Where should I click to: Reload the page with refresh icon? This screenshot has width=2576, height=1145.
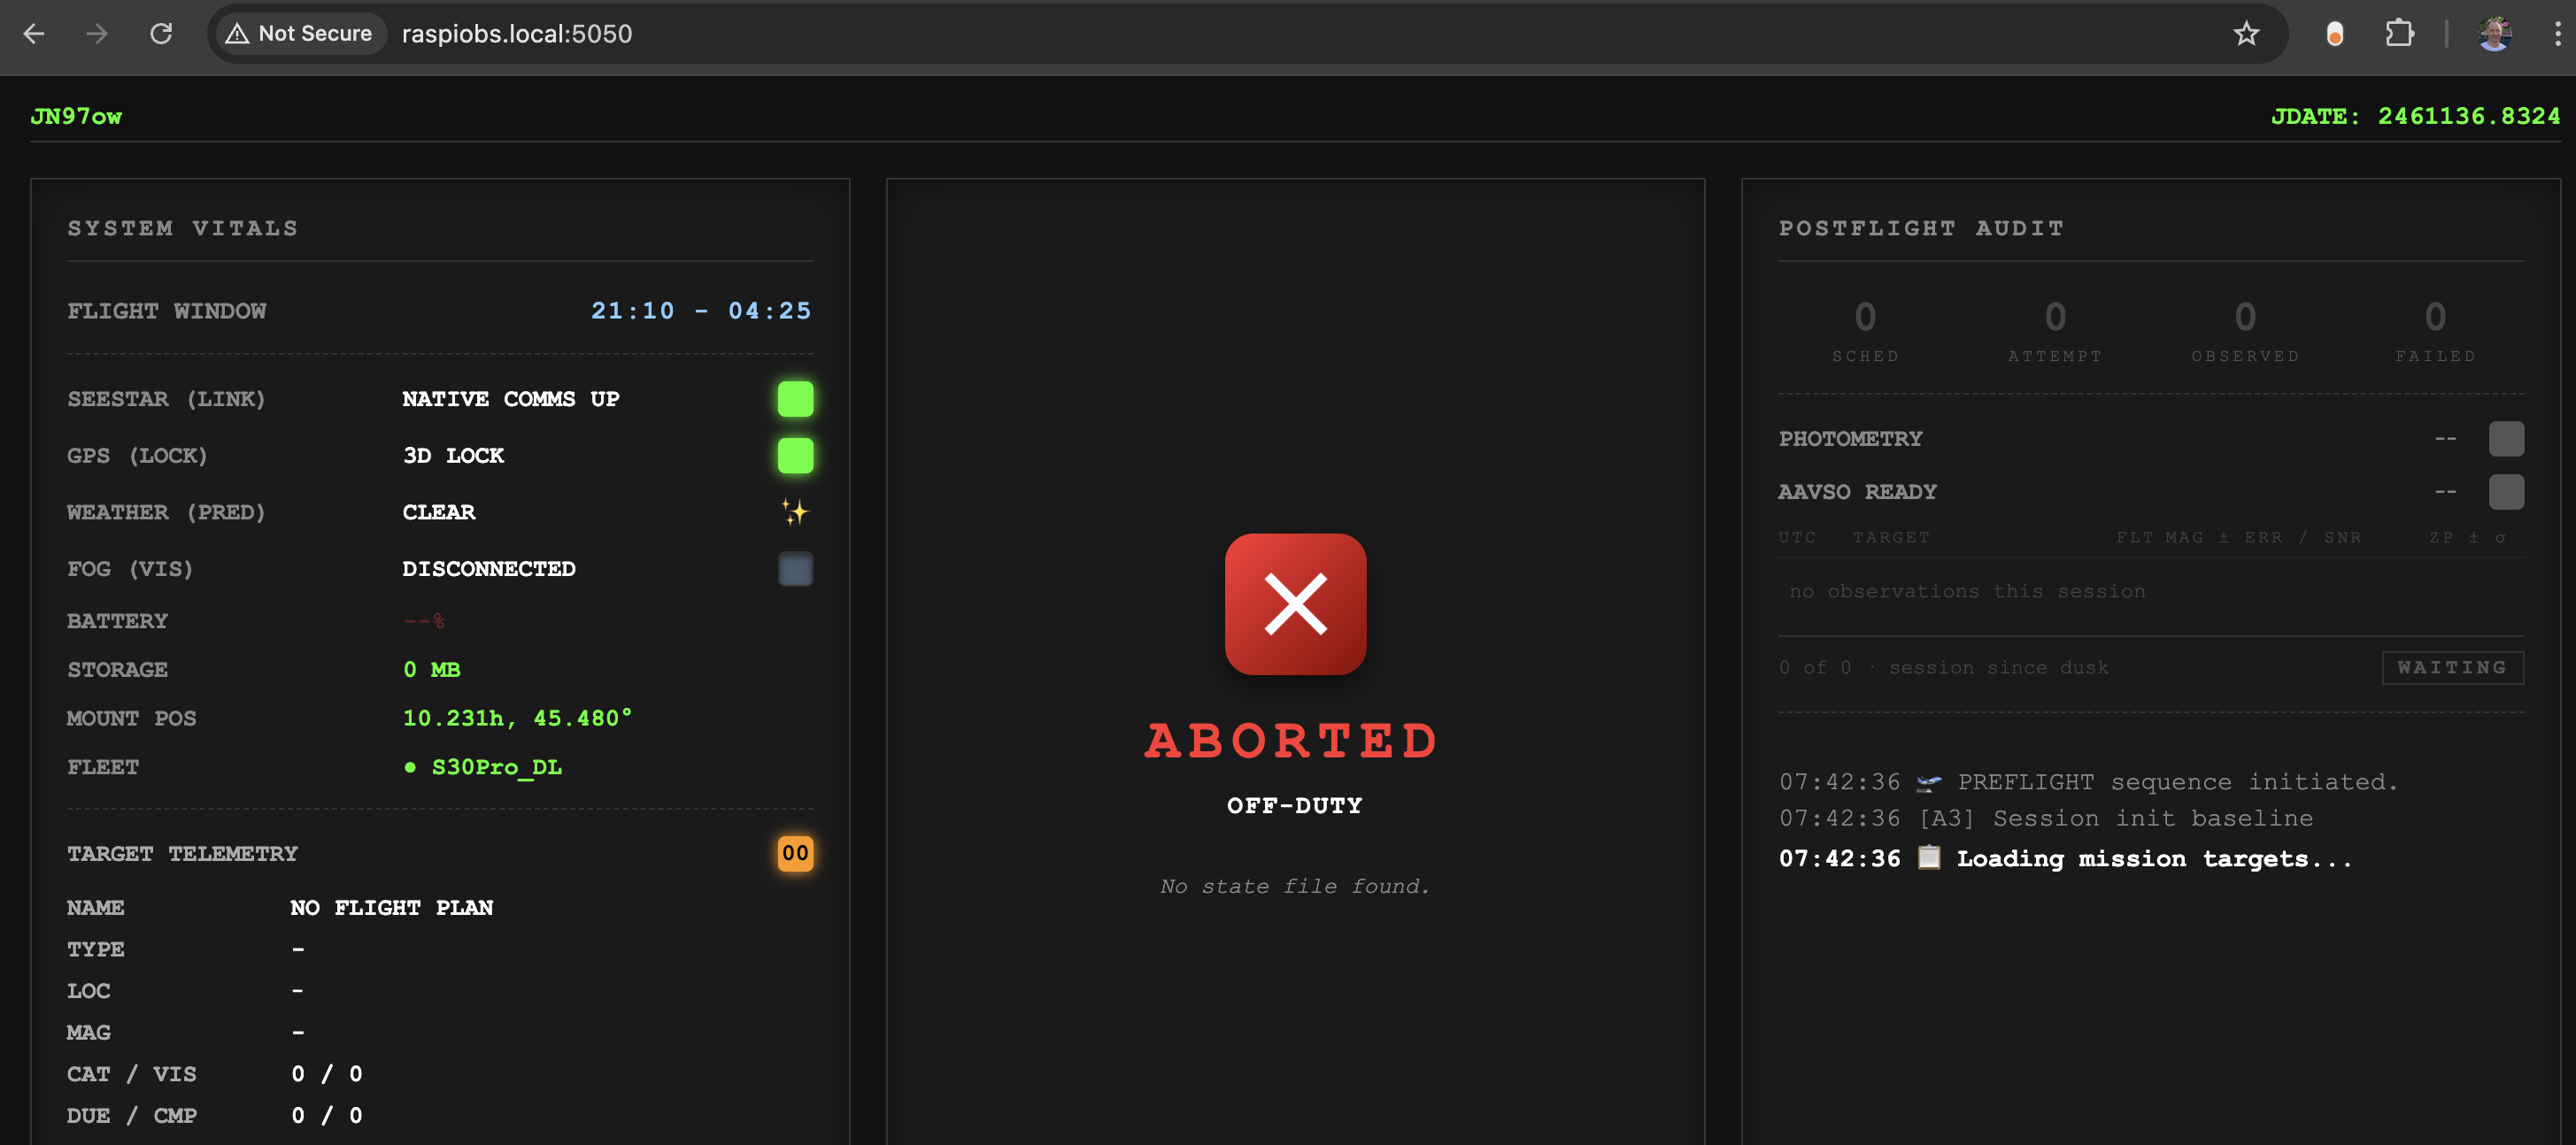click(x=161, y=34)
